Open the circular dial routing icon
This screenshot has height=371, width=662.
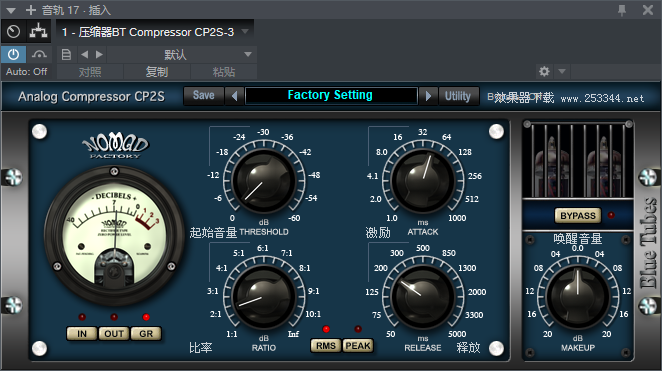[14, 32]
